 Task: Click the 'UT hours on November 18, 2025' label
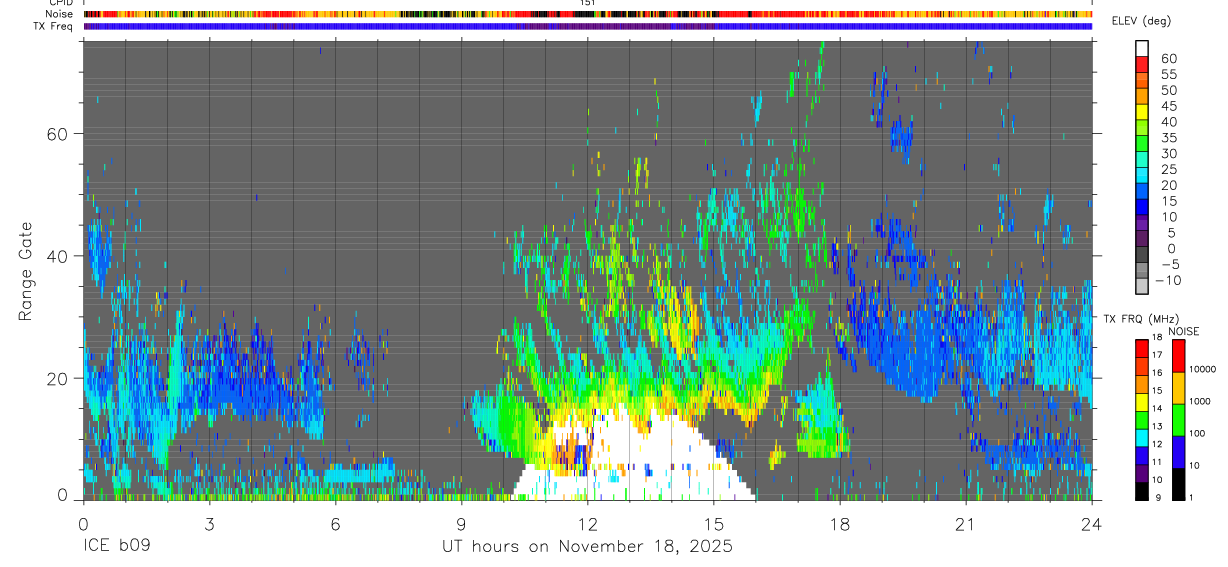pos(588,547)
